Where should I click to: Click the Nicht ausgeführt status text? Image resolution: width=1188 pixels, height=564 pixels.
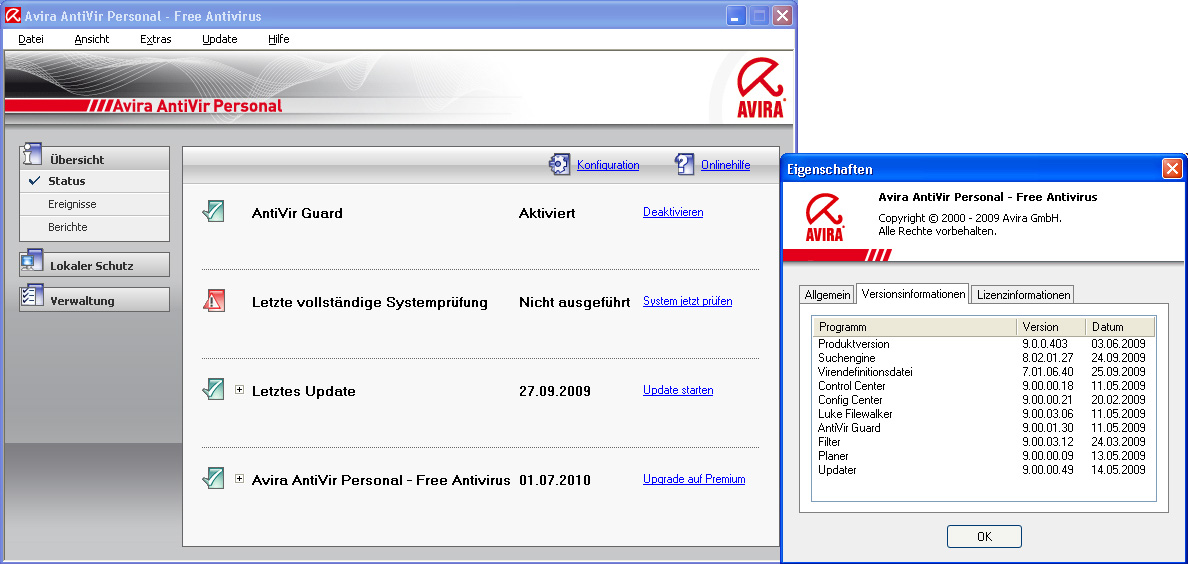point(574,302)
